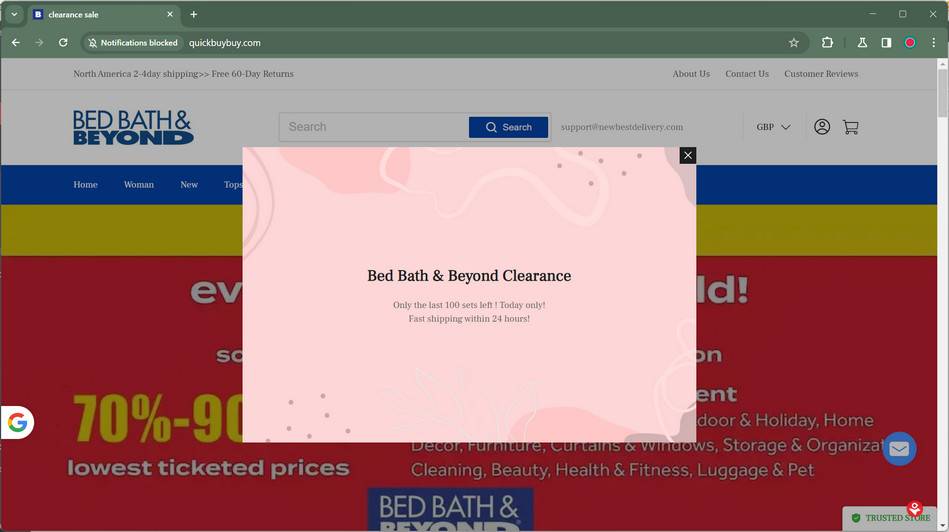Open the Chrome three-dot menu
Image resolution: width=949 pixels, height=532 pixels.
coord(933,42)
